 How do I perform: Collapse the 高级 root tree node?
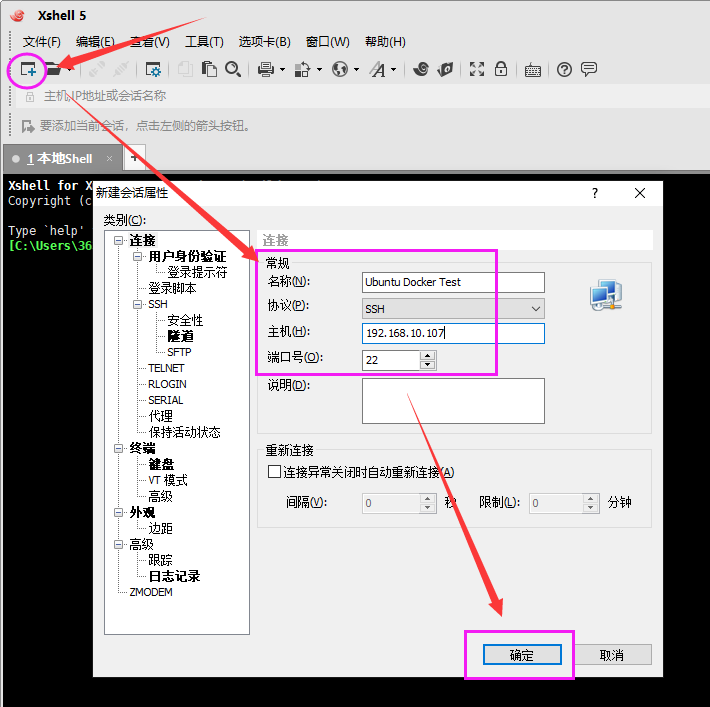(x=119, y=544)
